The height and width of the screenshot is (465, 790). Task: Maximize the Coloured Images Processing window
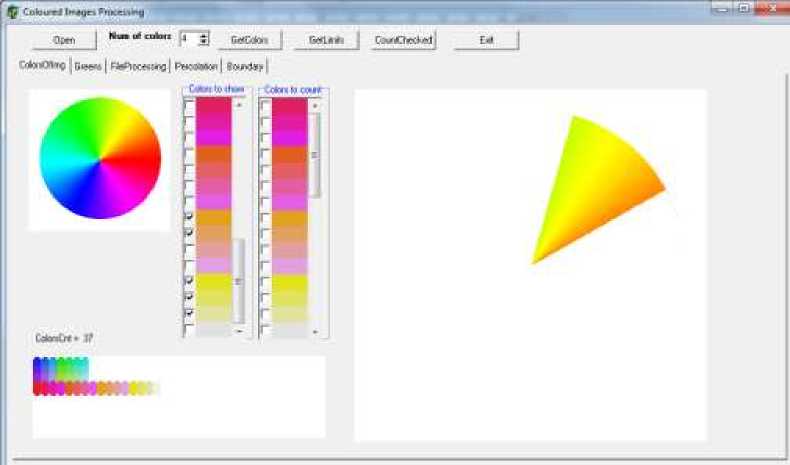click(x=744, y=8)
